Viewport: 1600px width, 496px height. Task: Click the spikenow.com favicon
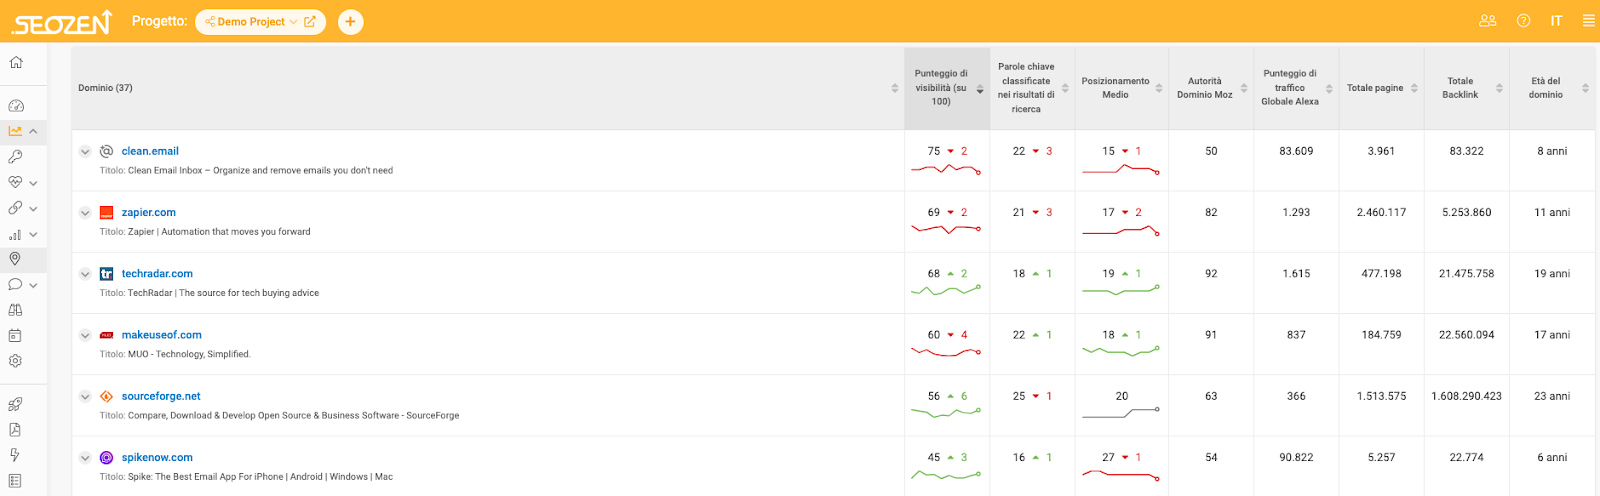click(106, 457)
